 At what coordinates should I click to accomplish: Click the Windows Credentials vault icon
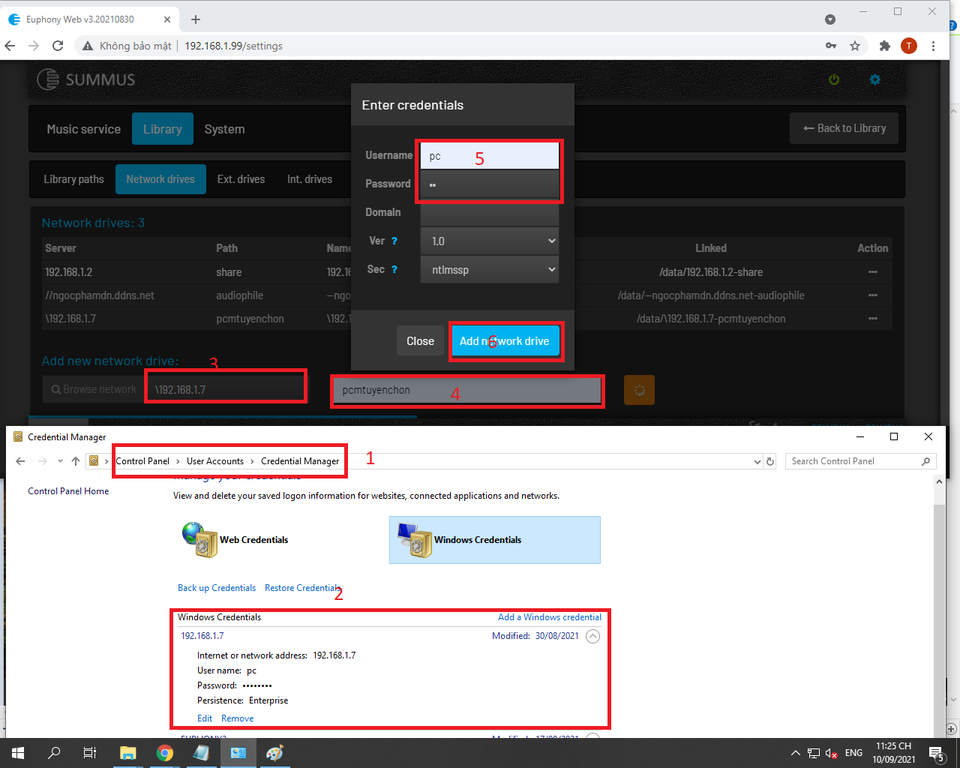tap(415, 540)
